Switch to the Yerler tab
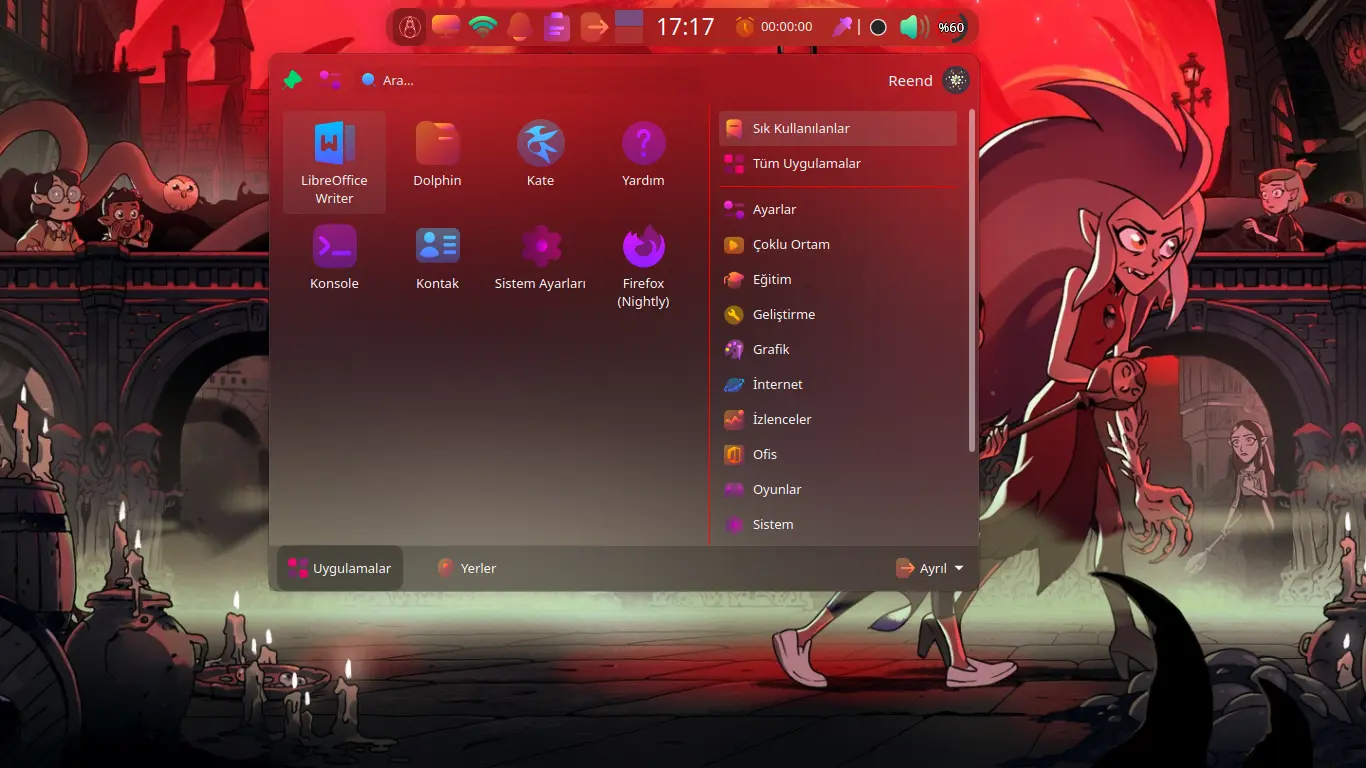The width and height of the screenshot is (1366, 768). coord(467,568)
